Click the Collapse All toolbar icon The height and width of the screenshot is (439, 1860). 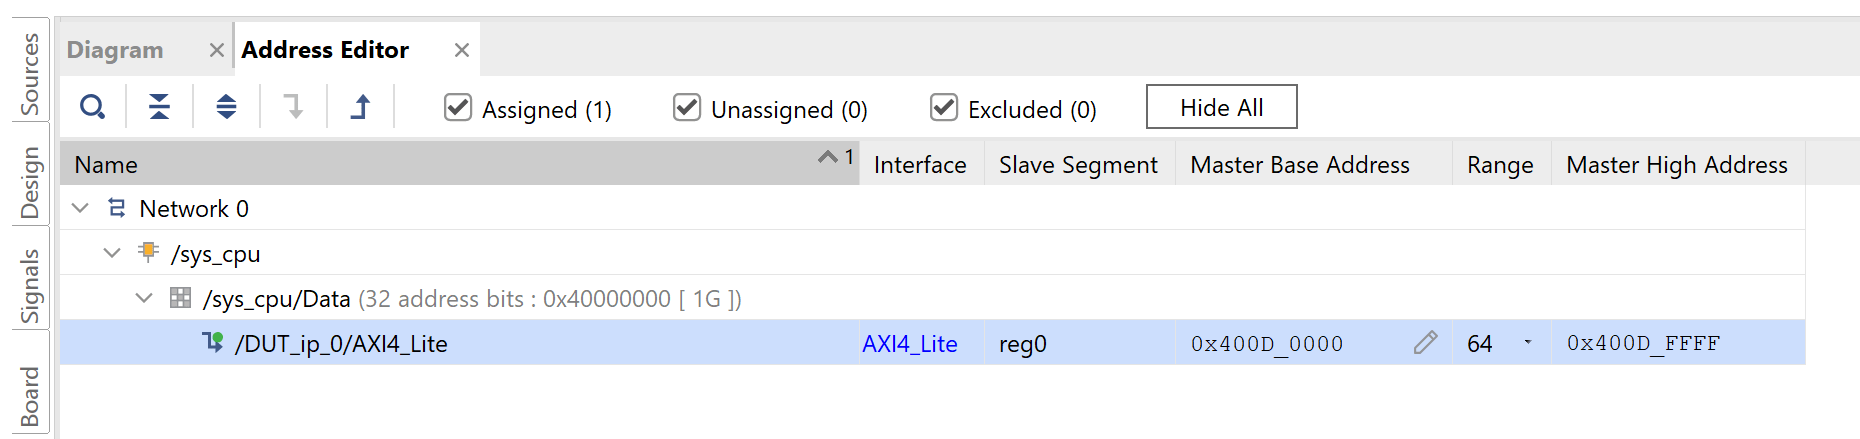159,107
